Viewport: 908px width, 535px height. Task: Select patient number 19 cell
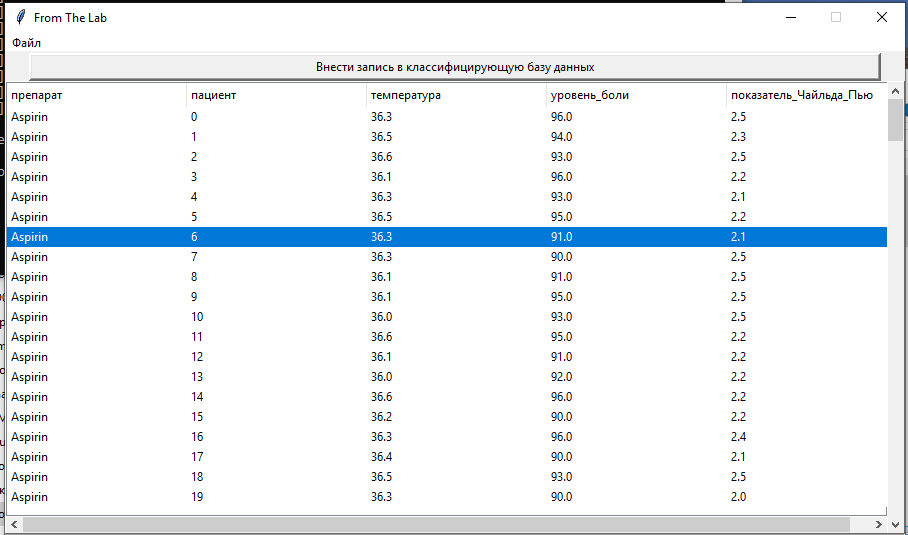click(x=197, y=497)
